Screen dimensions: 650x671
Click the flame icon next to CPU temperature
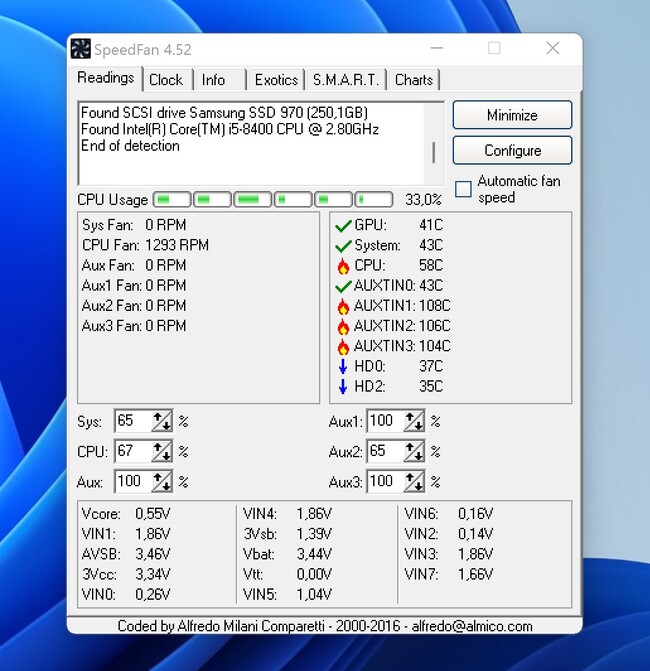point(343,266)
